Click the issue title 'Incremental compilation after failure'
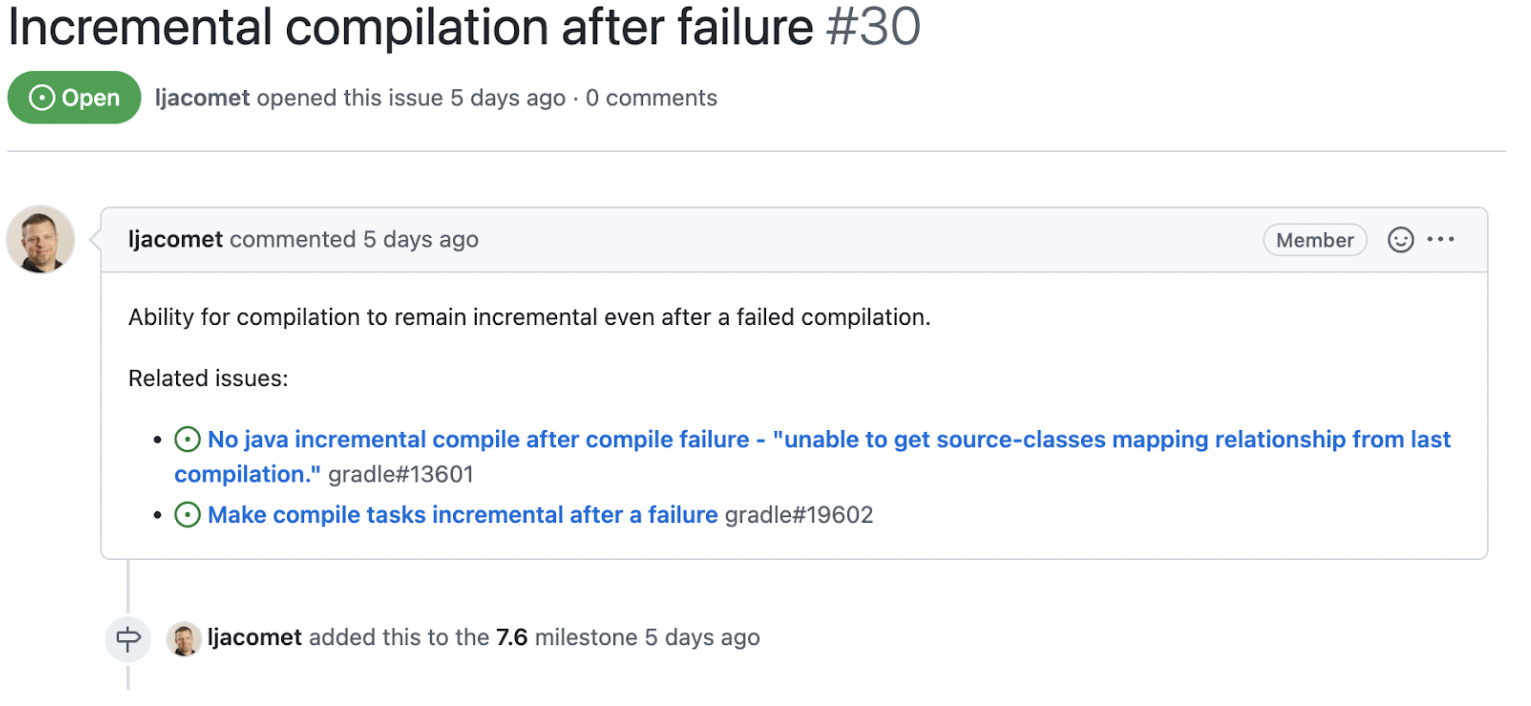The width and height of the screenshot is (1531, 706). click(410, 28)
